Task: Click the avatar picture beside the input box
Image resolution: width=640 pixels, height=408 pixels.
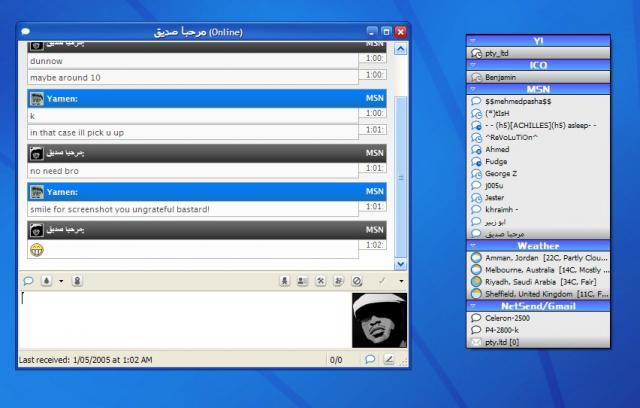Action: click(380, 320)
